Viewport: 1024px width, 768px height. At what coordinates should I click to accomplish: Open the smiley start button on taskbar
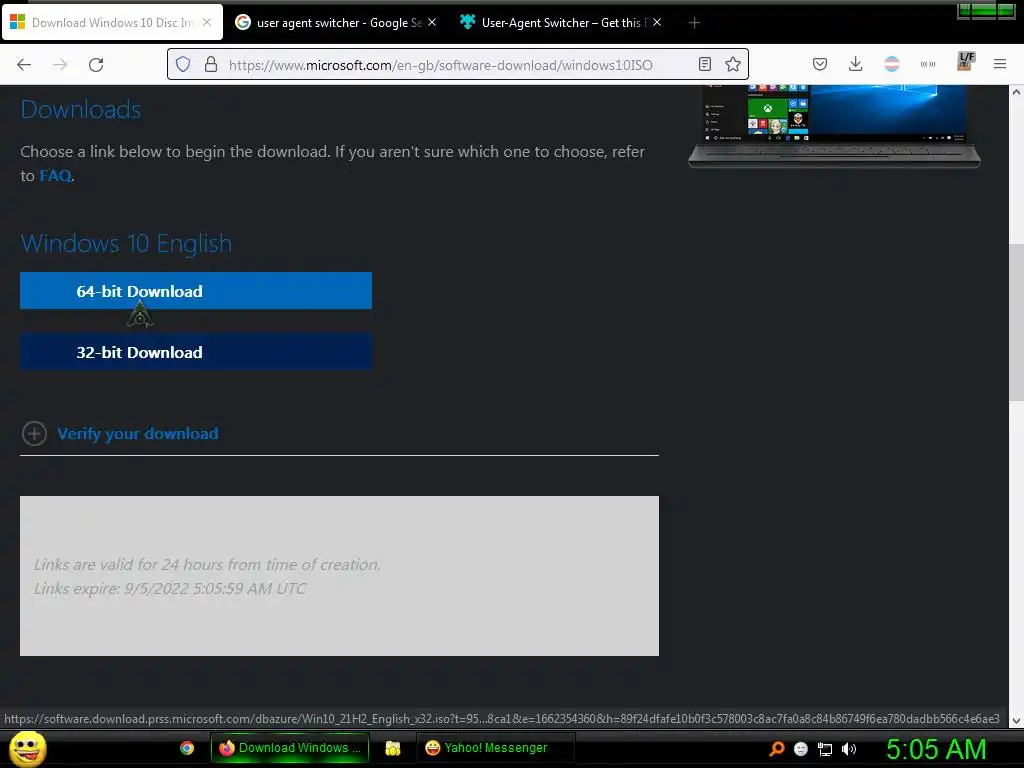28,748
